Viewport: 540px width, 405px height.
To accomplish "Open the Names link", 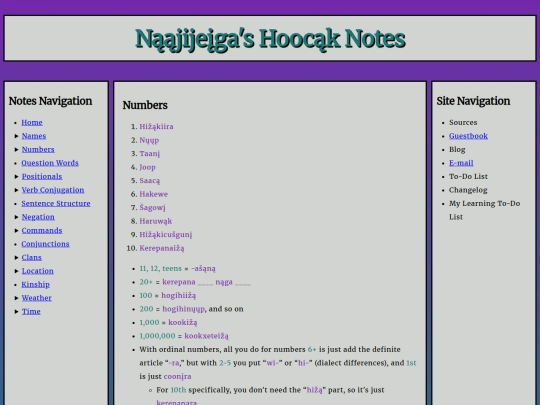I will (x=34, y=136).
